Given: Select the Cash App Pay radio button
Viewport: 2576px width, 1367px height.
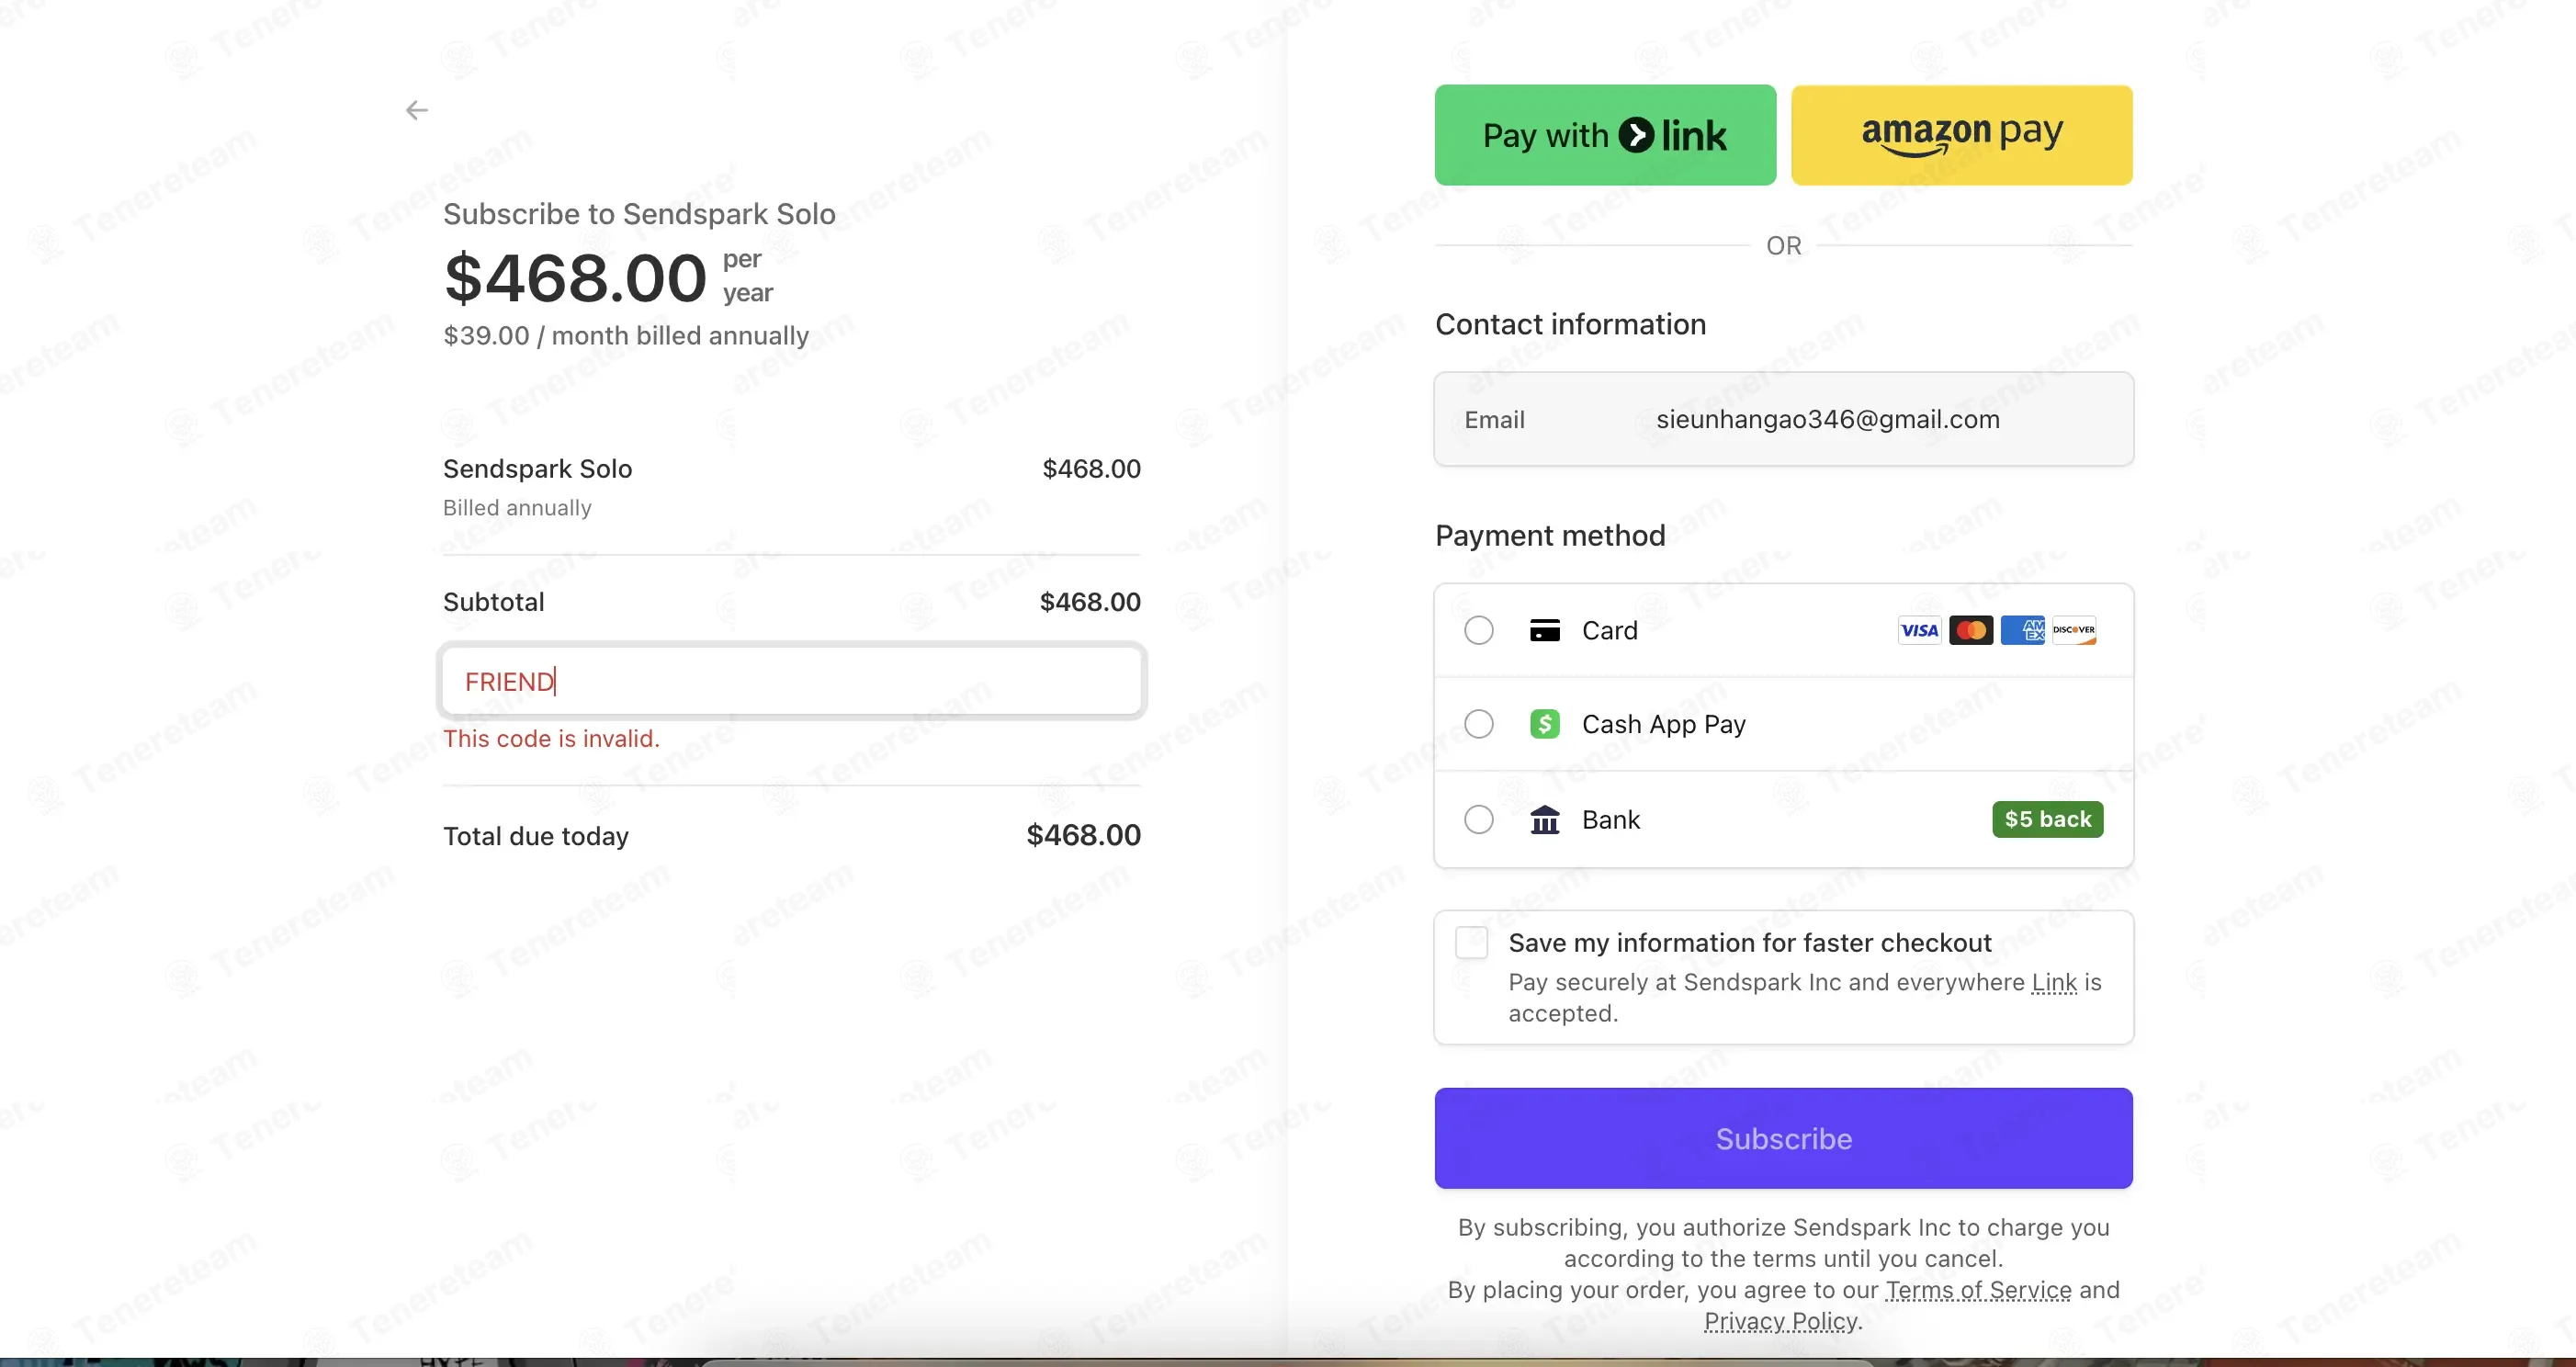Looking at the screenshot, I should (x=1479, y=723).
